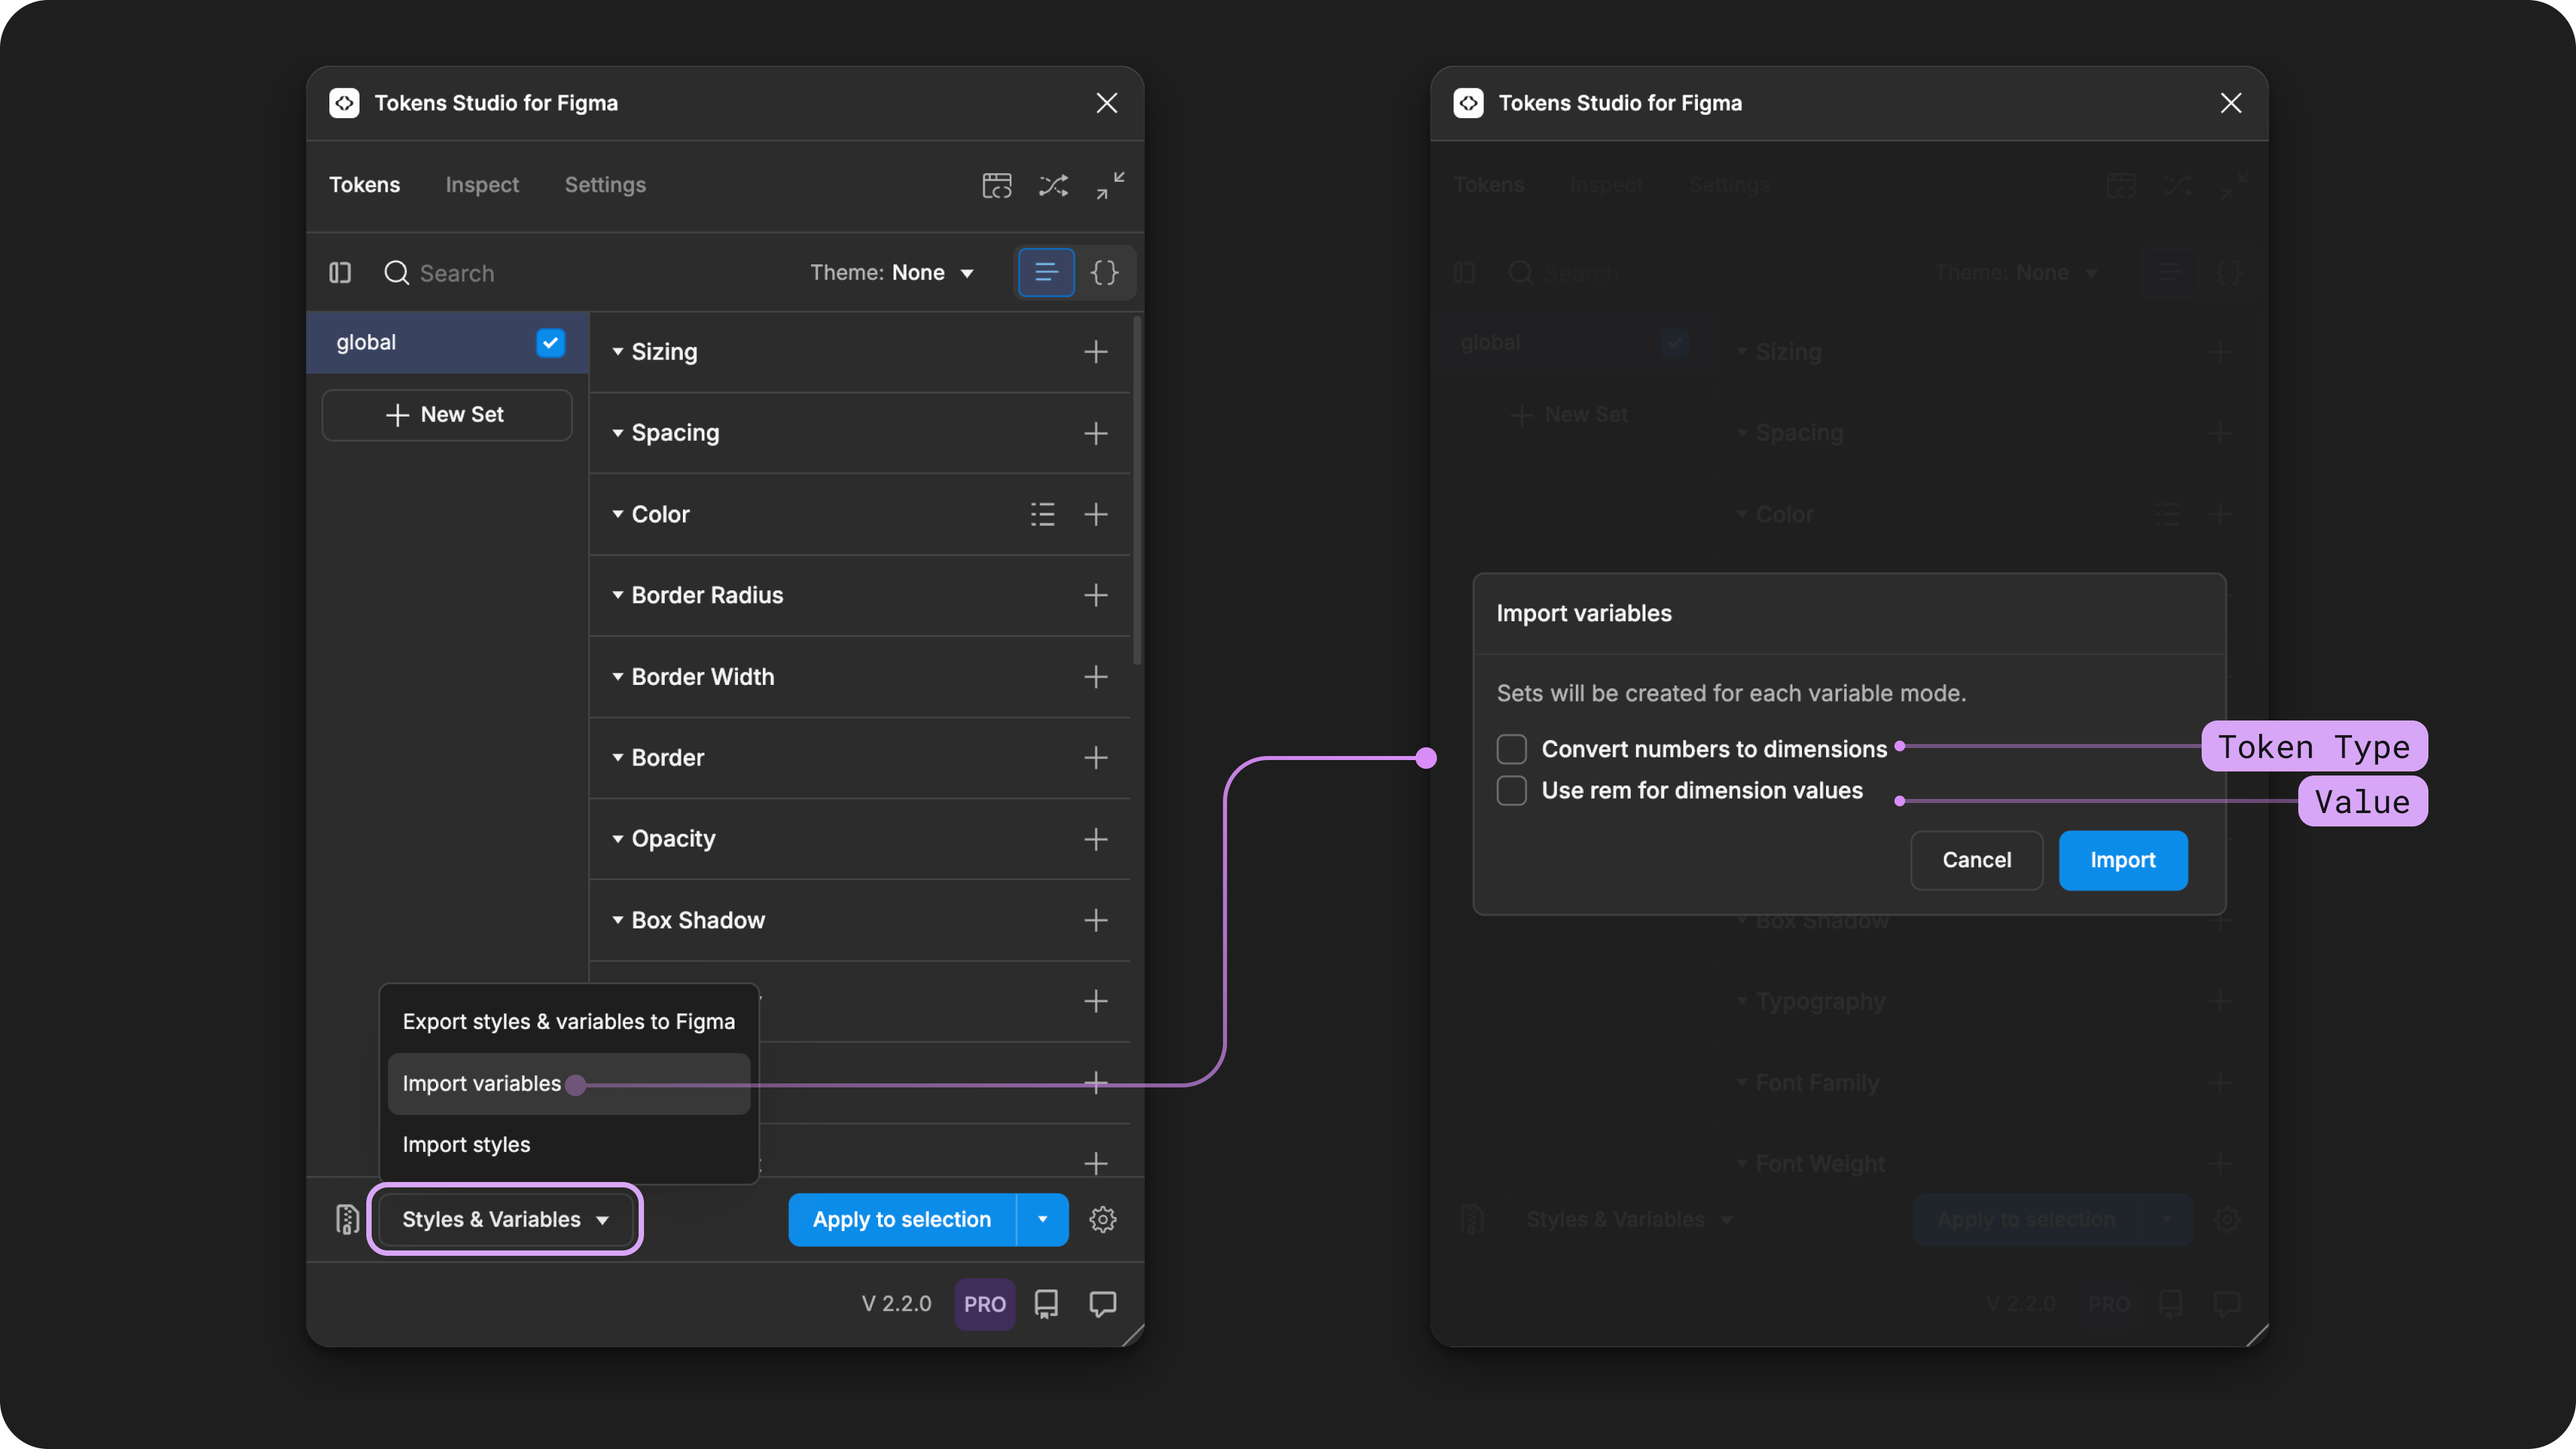Collapse the Border Width group
Image resolution: width=2576 pixels, height=1449 pixels.
click(618, 677)
